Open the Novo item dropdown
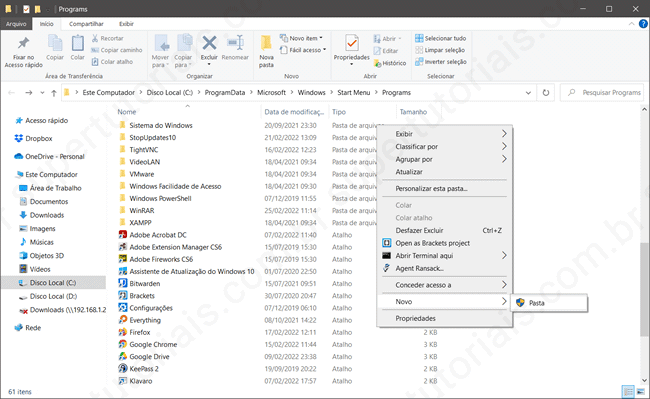Viewport: 650px width, 399px height. pyautogui.click(x=301, y=38)
